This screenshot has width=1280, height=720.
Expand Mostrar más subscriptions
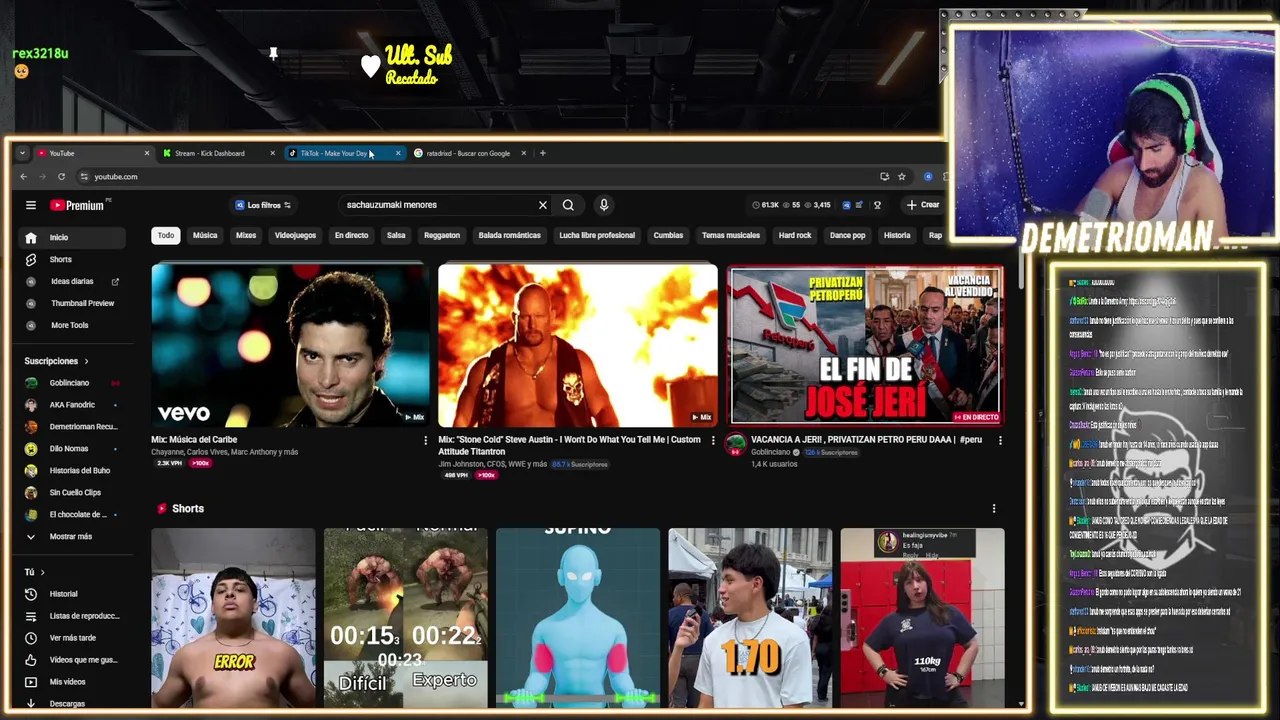point(72,536)
